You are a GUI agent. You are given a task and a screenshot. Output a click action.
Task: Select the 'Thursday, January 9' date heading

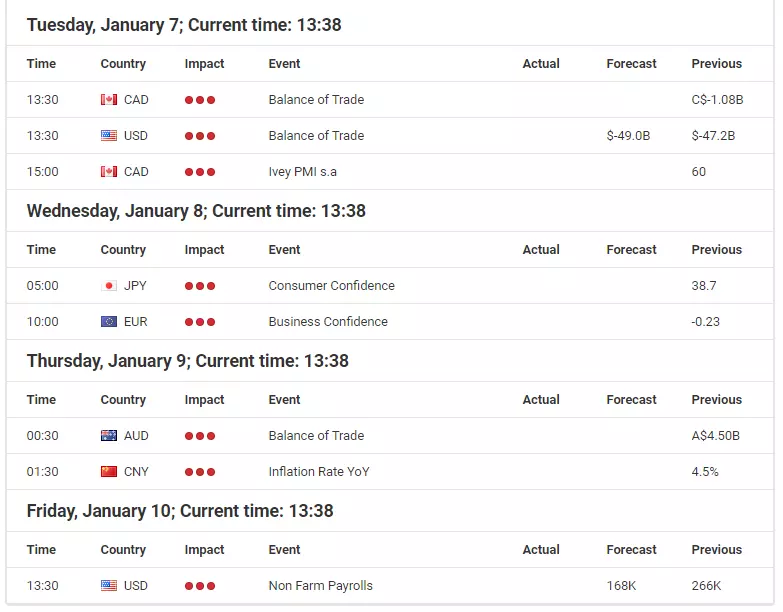pyautogui.click(x=188, y=361)
